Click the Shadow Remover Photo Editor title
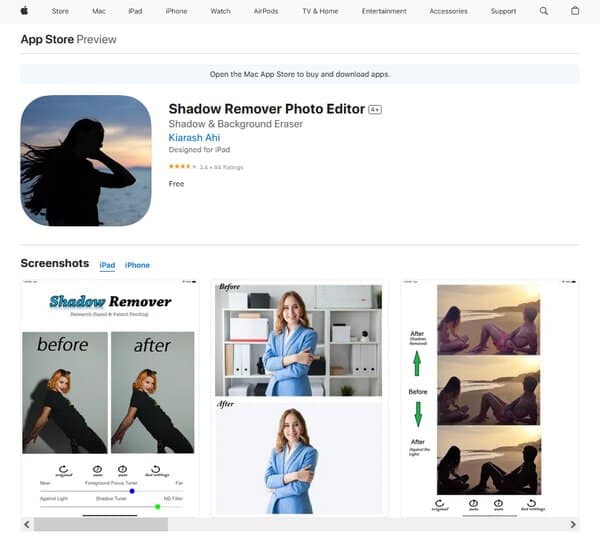 pos(267,109)
